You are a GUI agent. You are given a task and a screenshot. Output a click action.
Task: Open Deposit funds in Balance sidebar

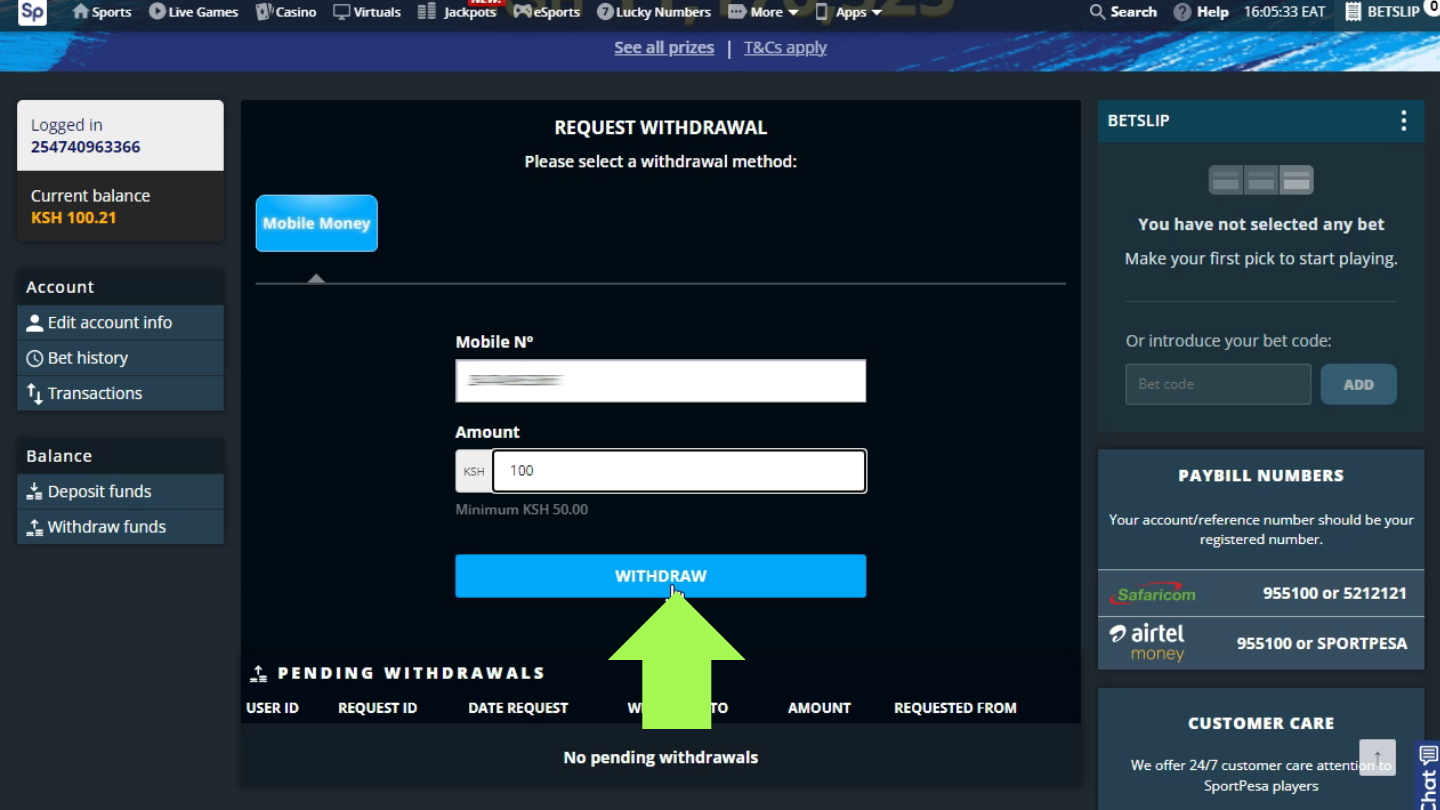(99, 491)
